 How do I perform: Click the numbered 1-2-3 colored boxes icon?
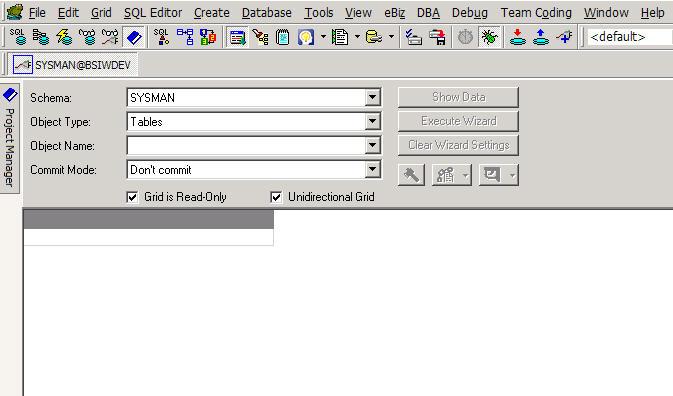(208, 37)
